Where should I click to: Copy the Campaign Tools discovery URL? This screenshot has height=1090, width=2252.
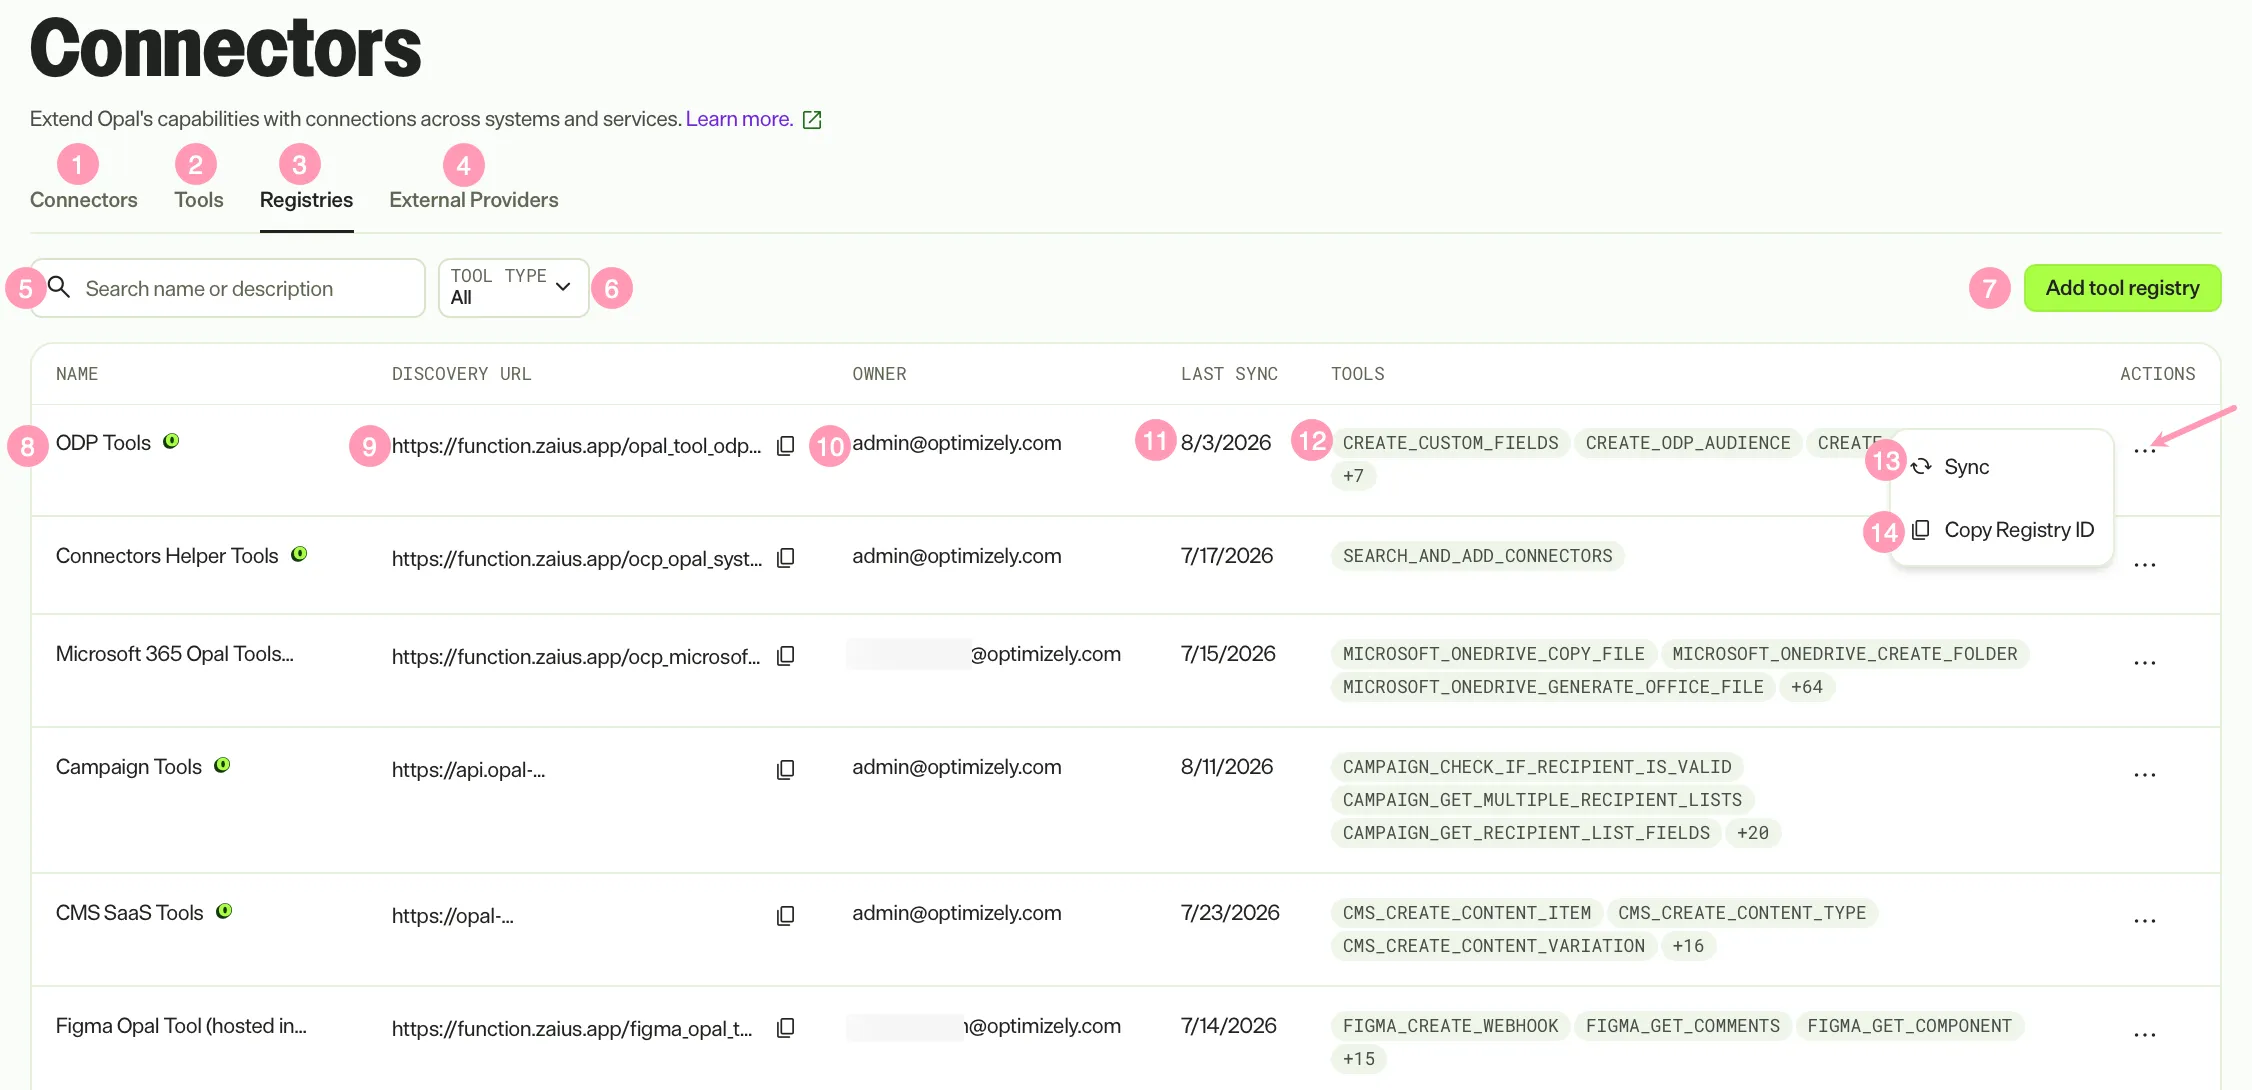[x=786, y=769]
